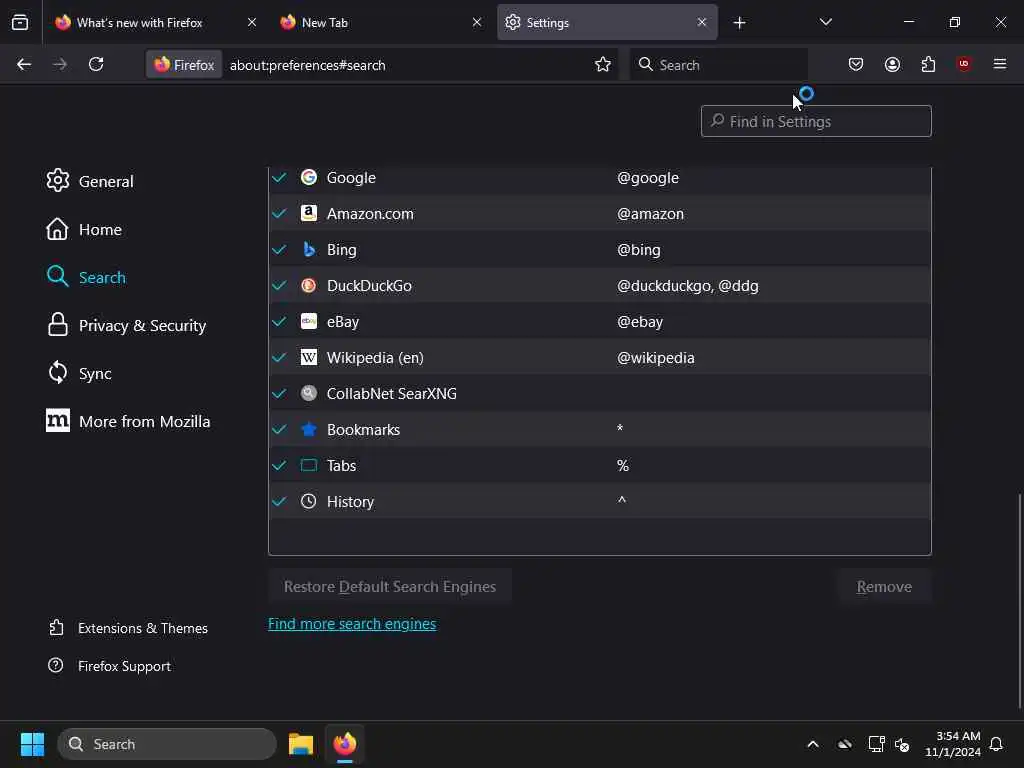The height and width of the screenshot is (768, 1024).
Task: Open File Explorer from taskbar
Action: [301, 744]
